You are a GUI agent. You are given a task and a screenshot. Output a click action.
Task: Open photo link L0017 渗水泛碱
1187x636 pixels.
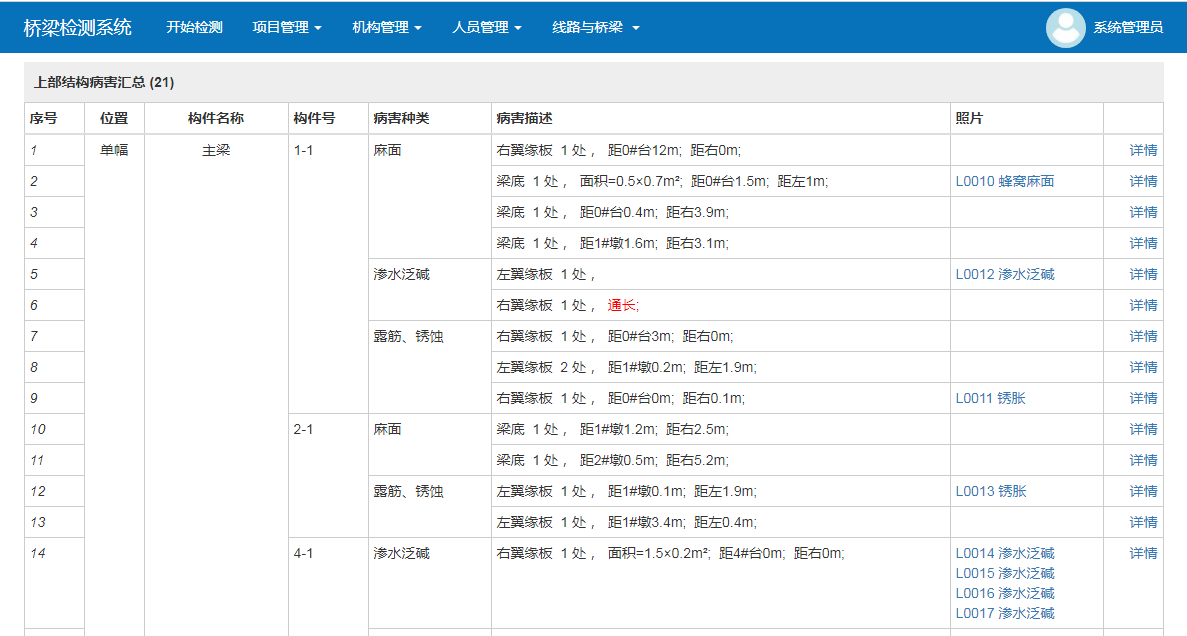tap(1004, 613)
